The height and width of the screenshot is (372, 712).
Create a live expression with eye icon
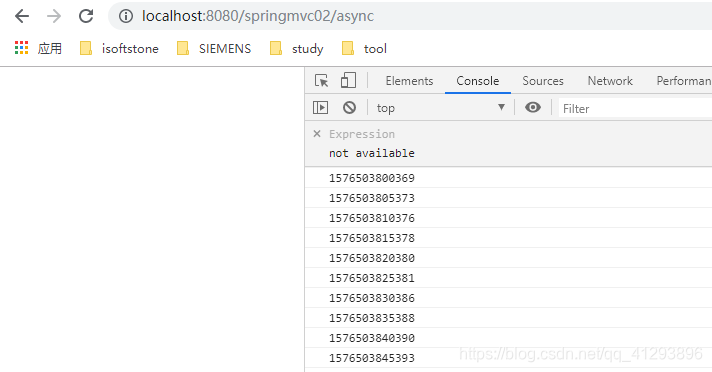point(533,108)
